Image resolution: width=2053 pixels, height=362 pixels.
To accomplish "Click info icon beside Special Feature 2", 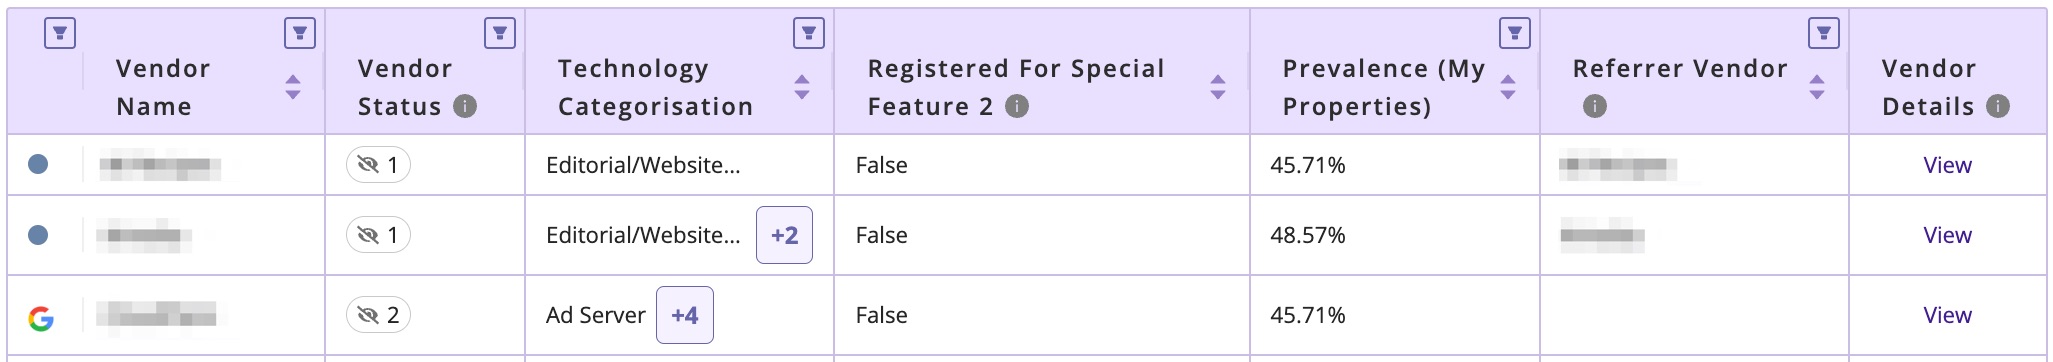I will pyautogui.click(x=1017, y=106).
